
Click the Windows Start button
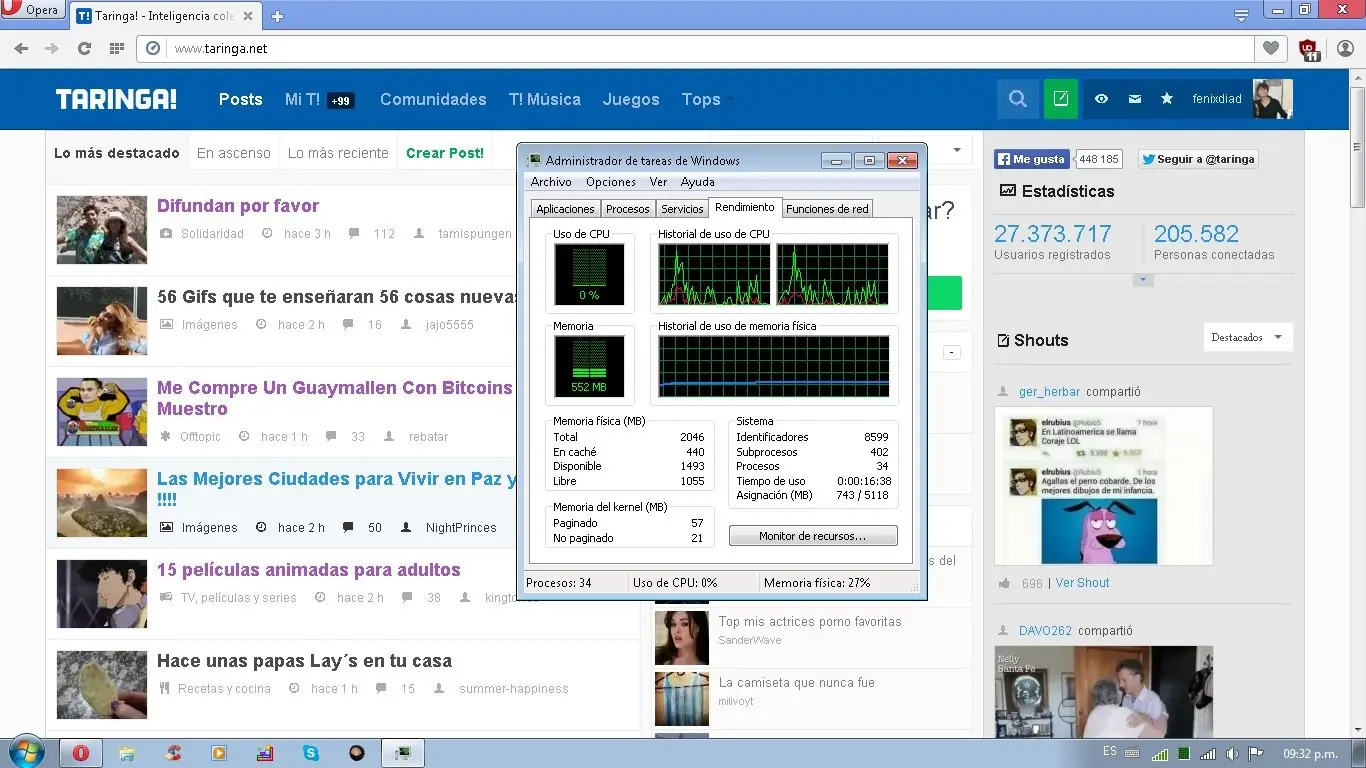tap(26, 752)
